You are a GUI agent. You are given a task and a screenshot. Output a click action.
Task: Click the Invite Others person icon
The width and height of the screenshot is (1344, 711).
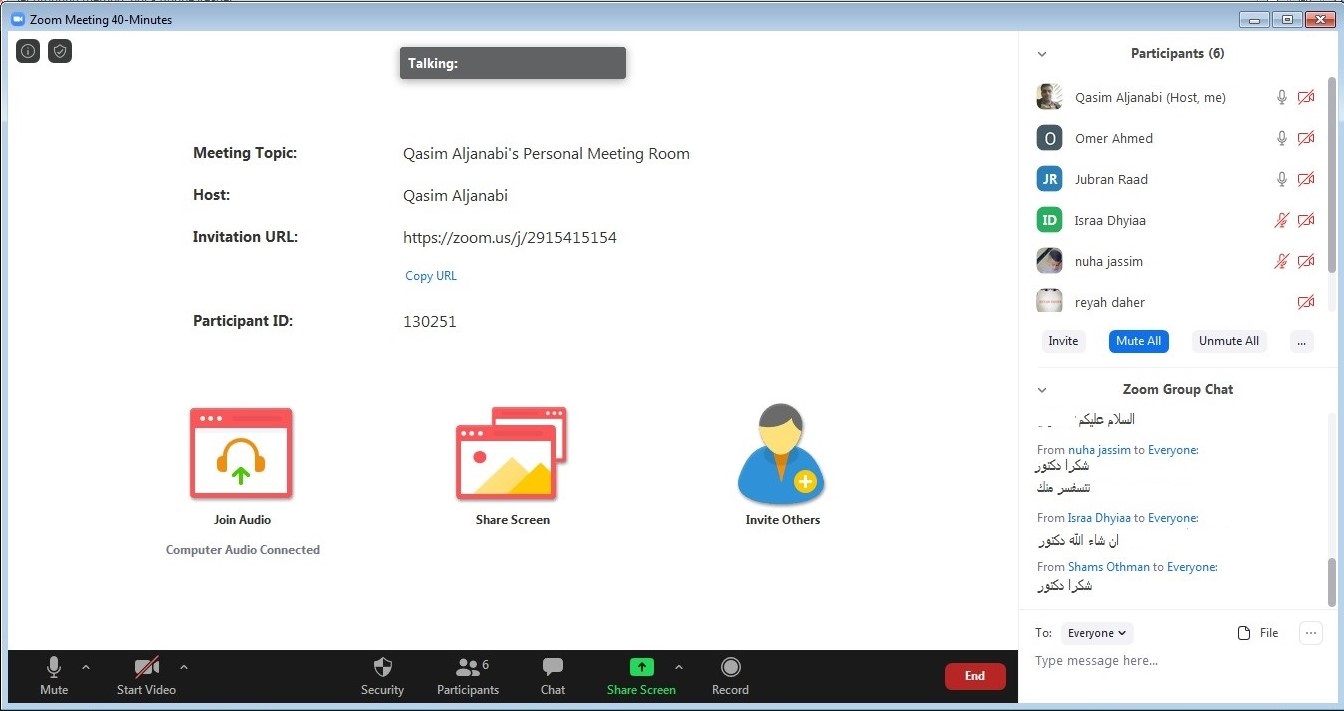click(x=782, y=453)
